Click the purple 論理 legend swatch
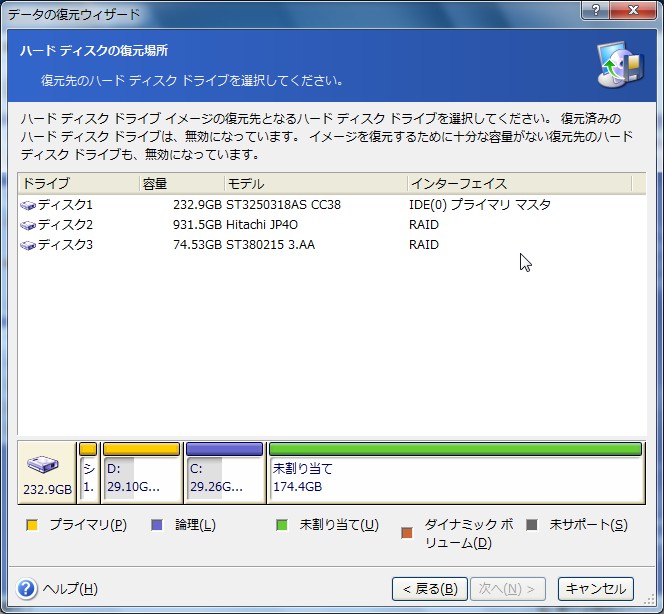 click(157, 525)
